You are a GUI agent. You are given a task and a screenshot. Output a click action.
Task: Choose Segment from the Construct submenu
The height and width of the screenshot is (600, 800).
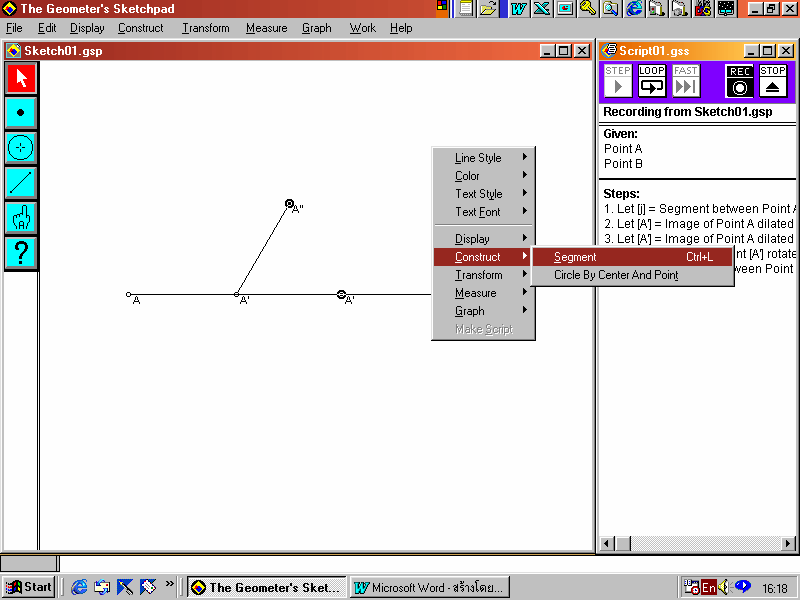pos(633,257)
